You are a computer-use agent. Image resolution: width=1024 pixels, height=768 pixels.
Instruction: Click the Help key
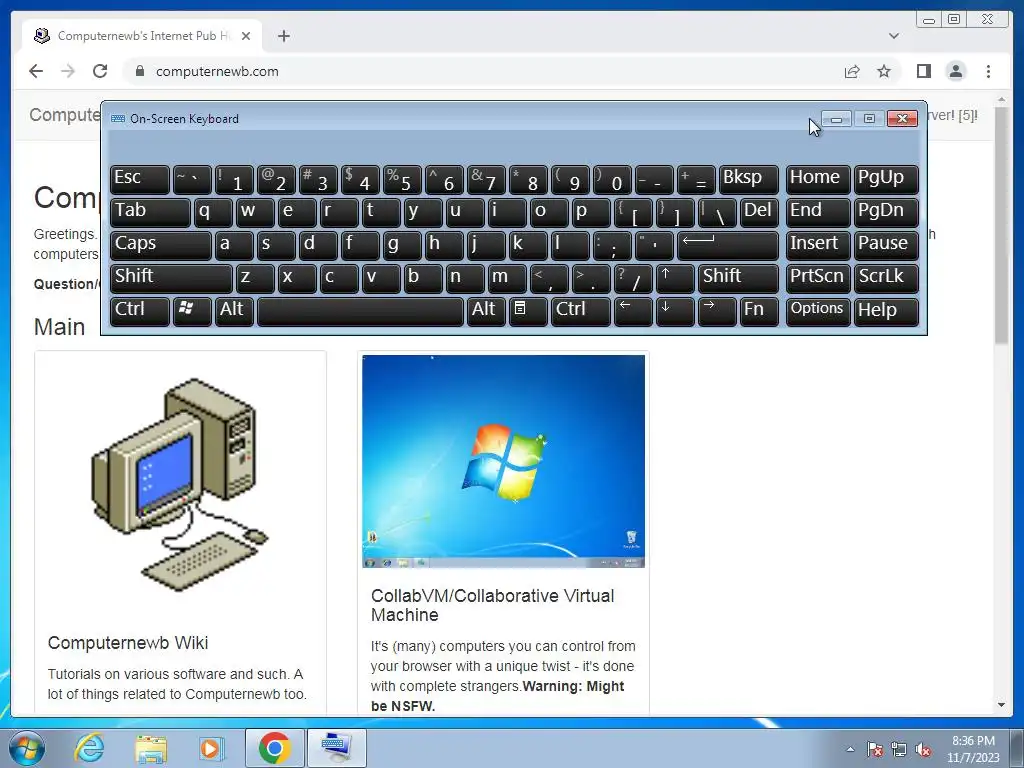886,311
